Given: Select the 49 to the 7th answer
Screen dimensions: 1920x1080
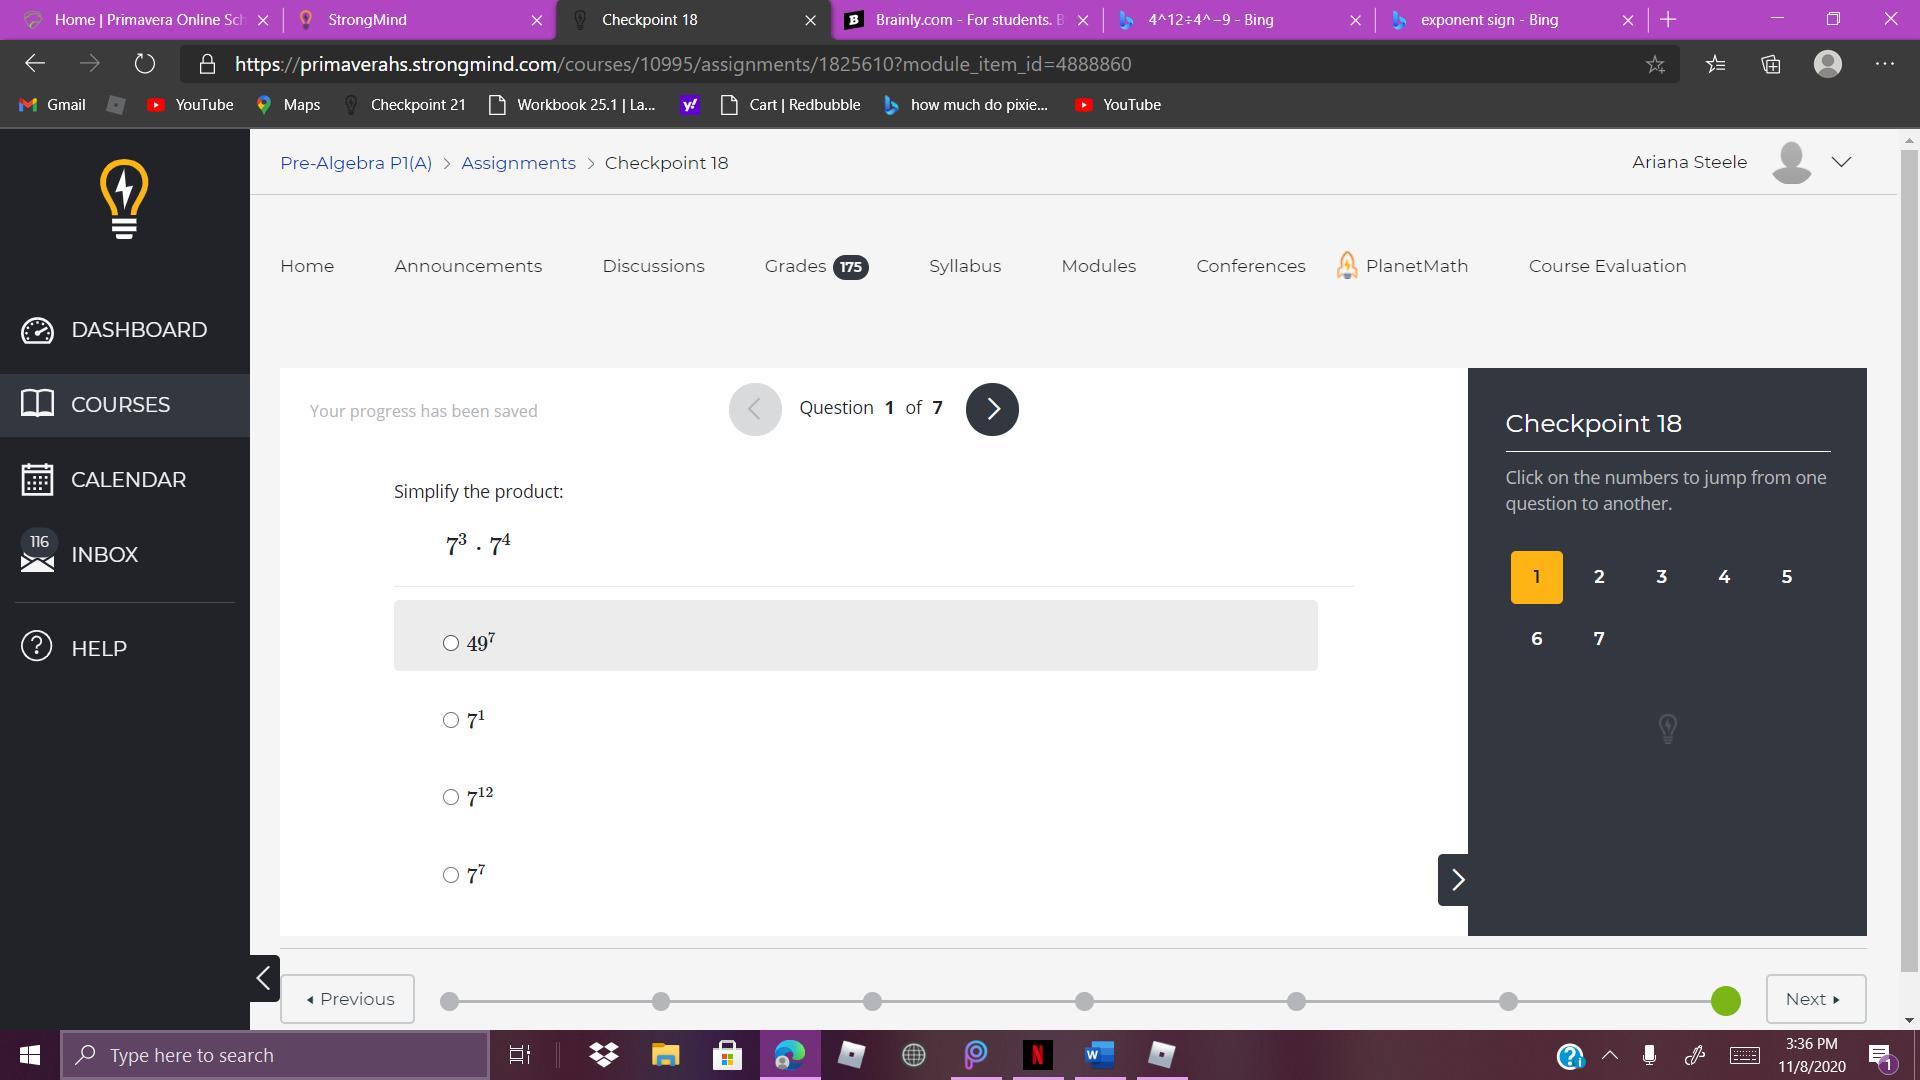Looking at the screenshot, I should point(451,643).
